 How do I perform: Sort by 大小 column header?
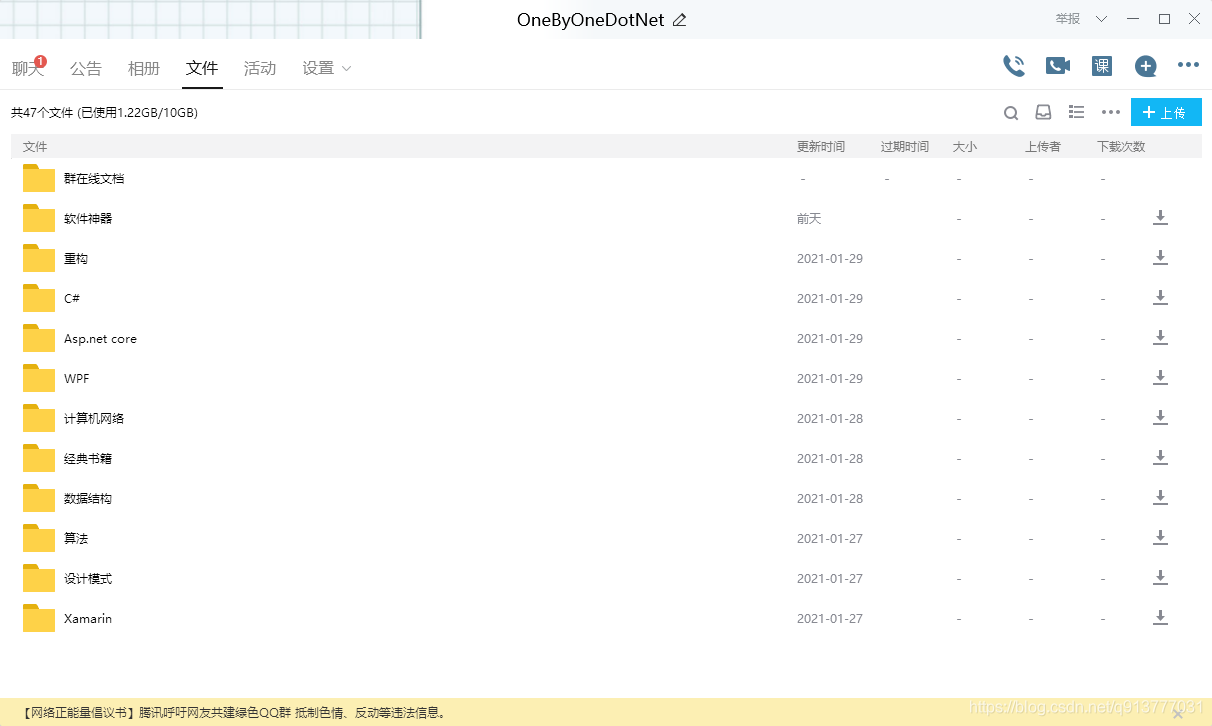point(965,146)
